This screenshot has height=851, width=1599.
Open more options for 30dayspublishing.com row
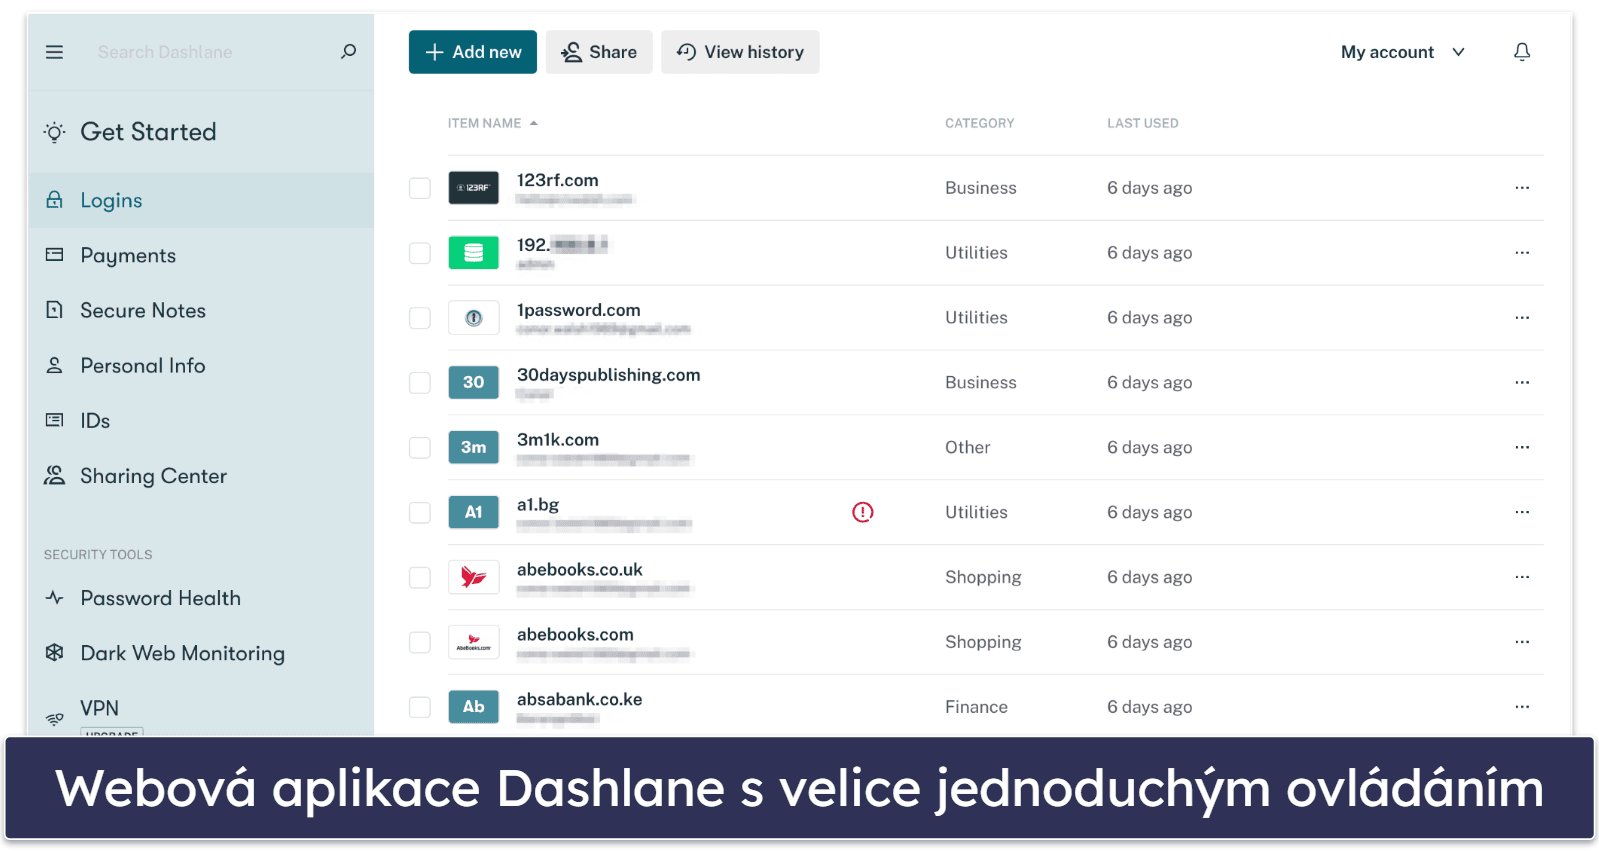(x=1521, y=382)
